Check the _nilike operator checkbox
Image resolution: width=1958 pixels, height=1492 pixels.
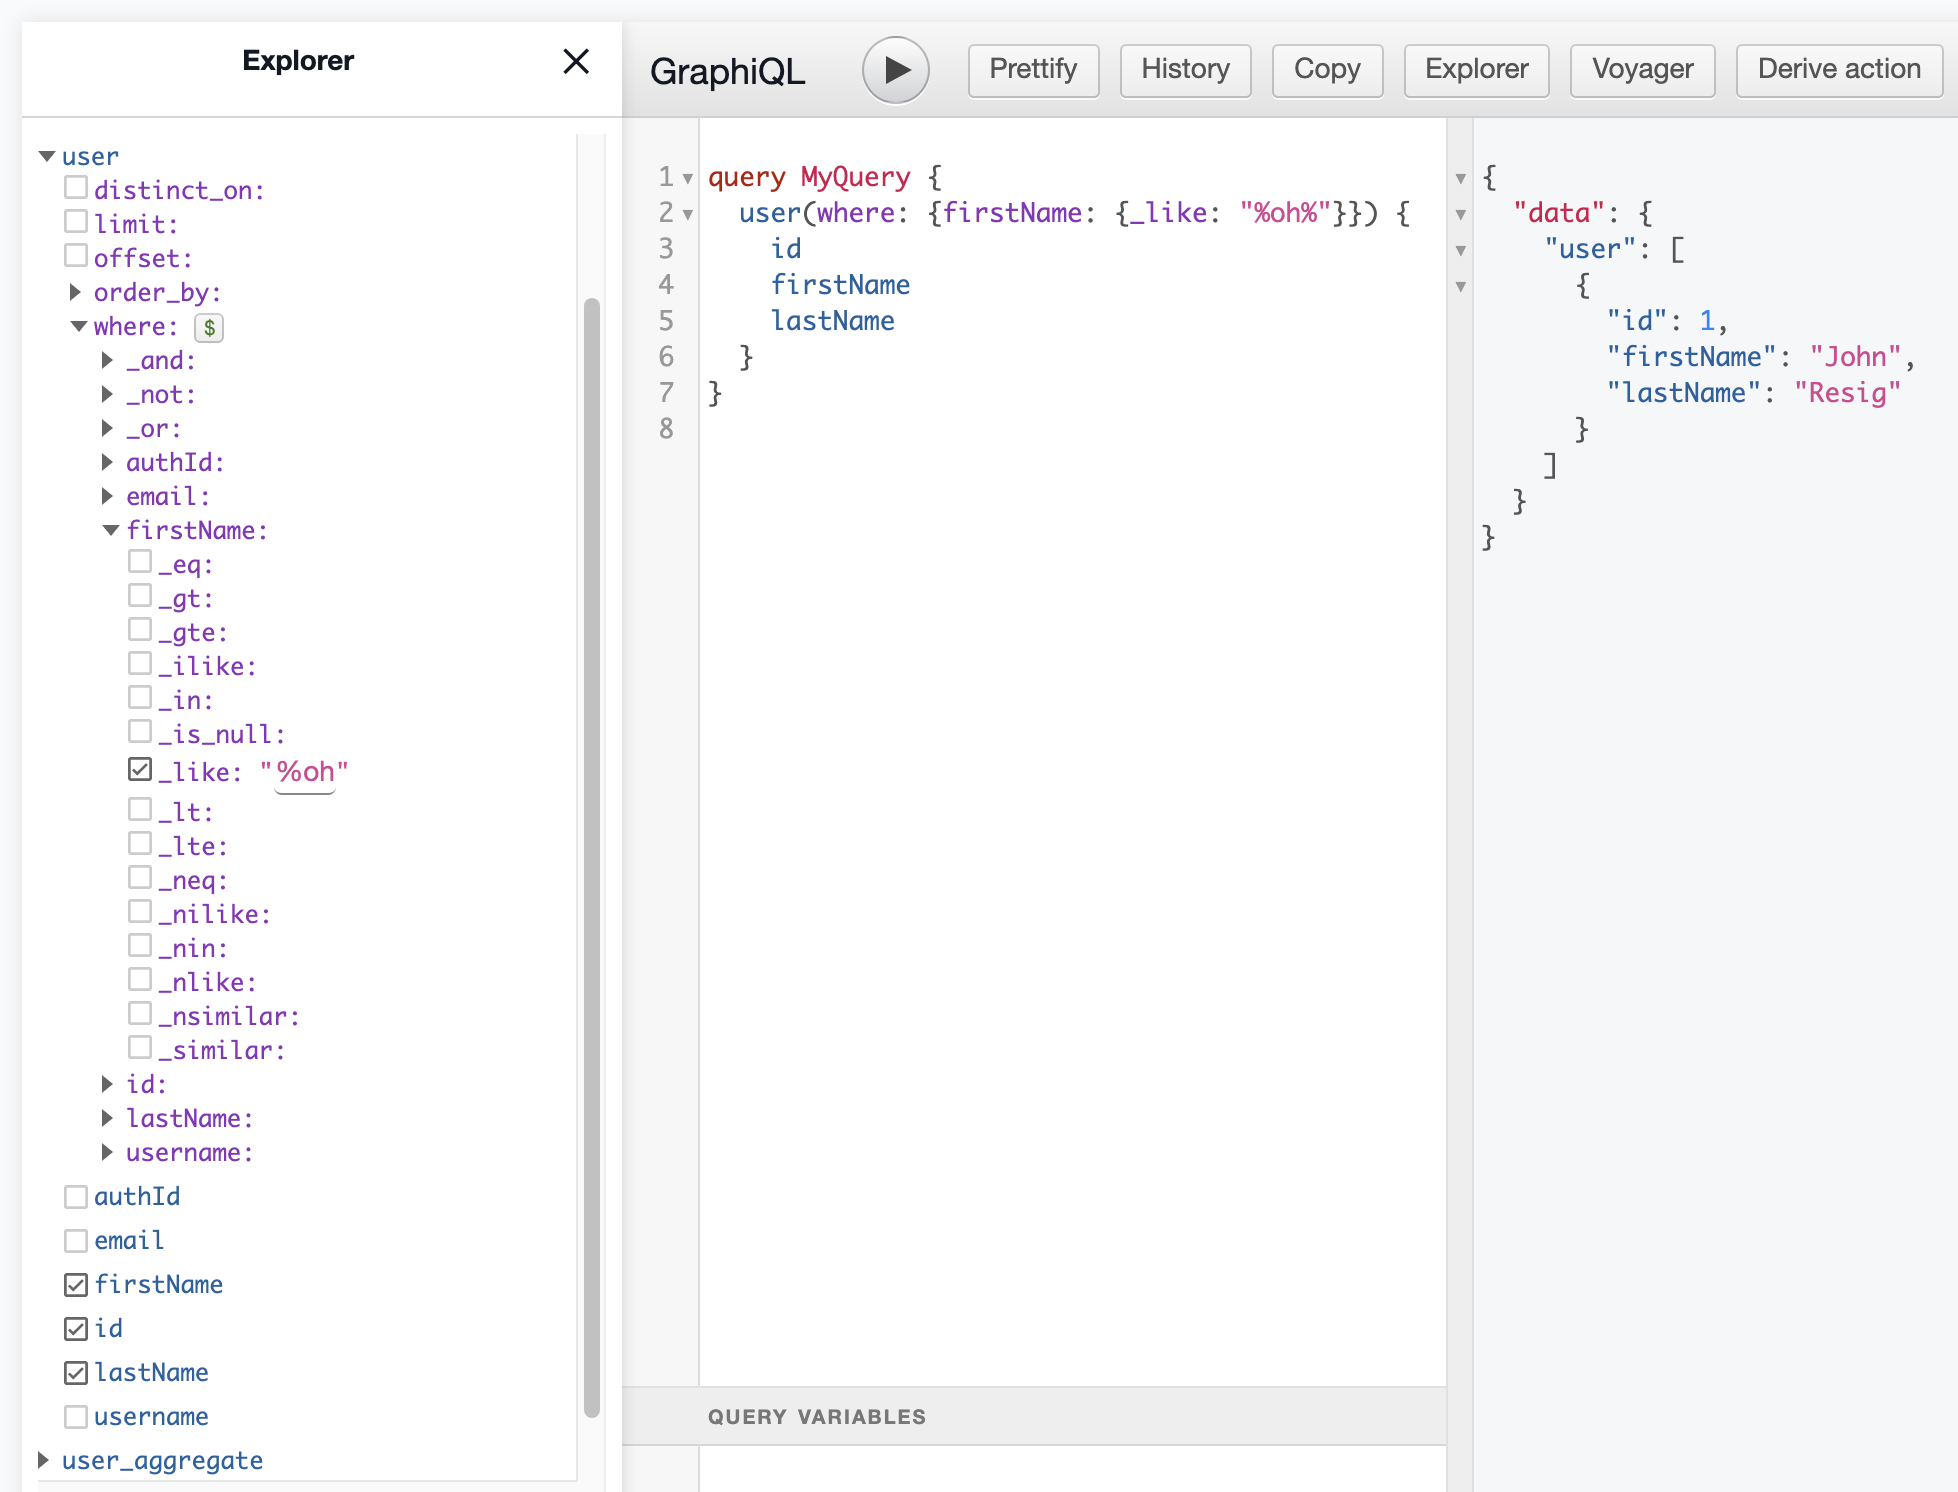point(140,912)
